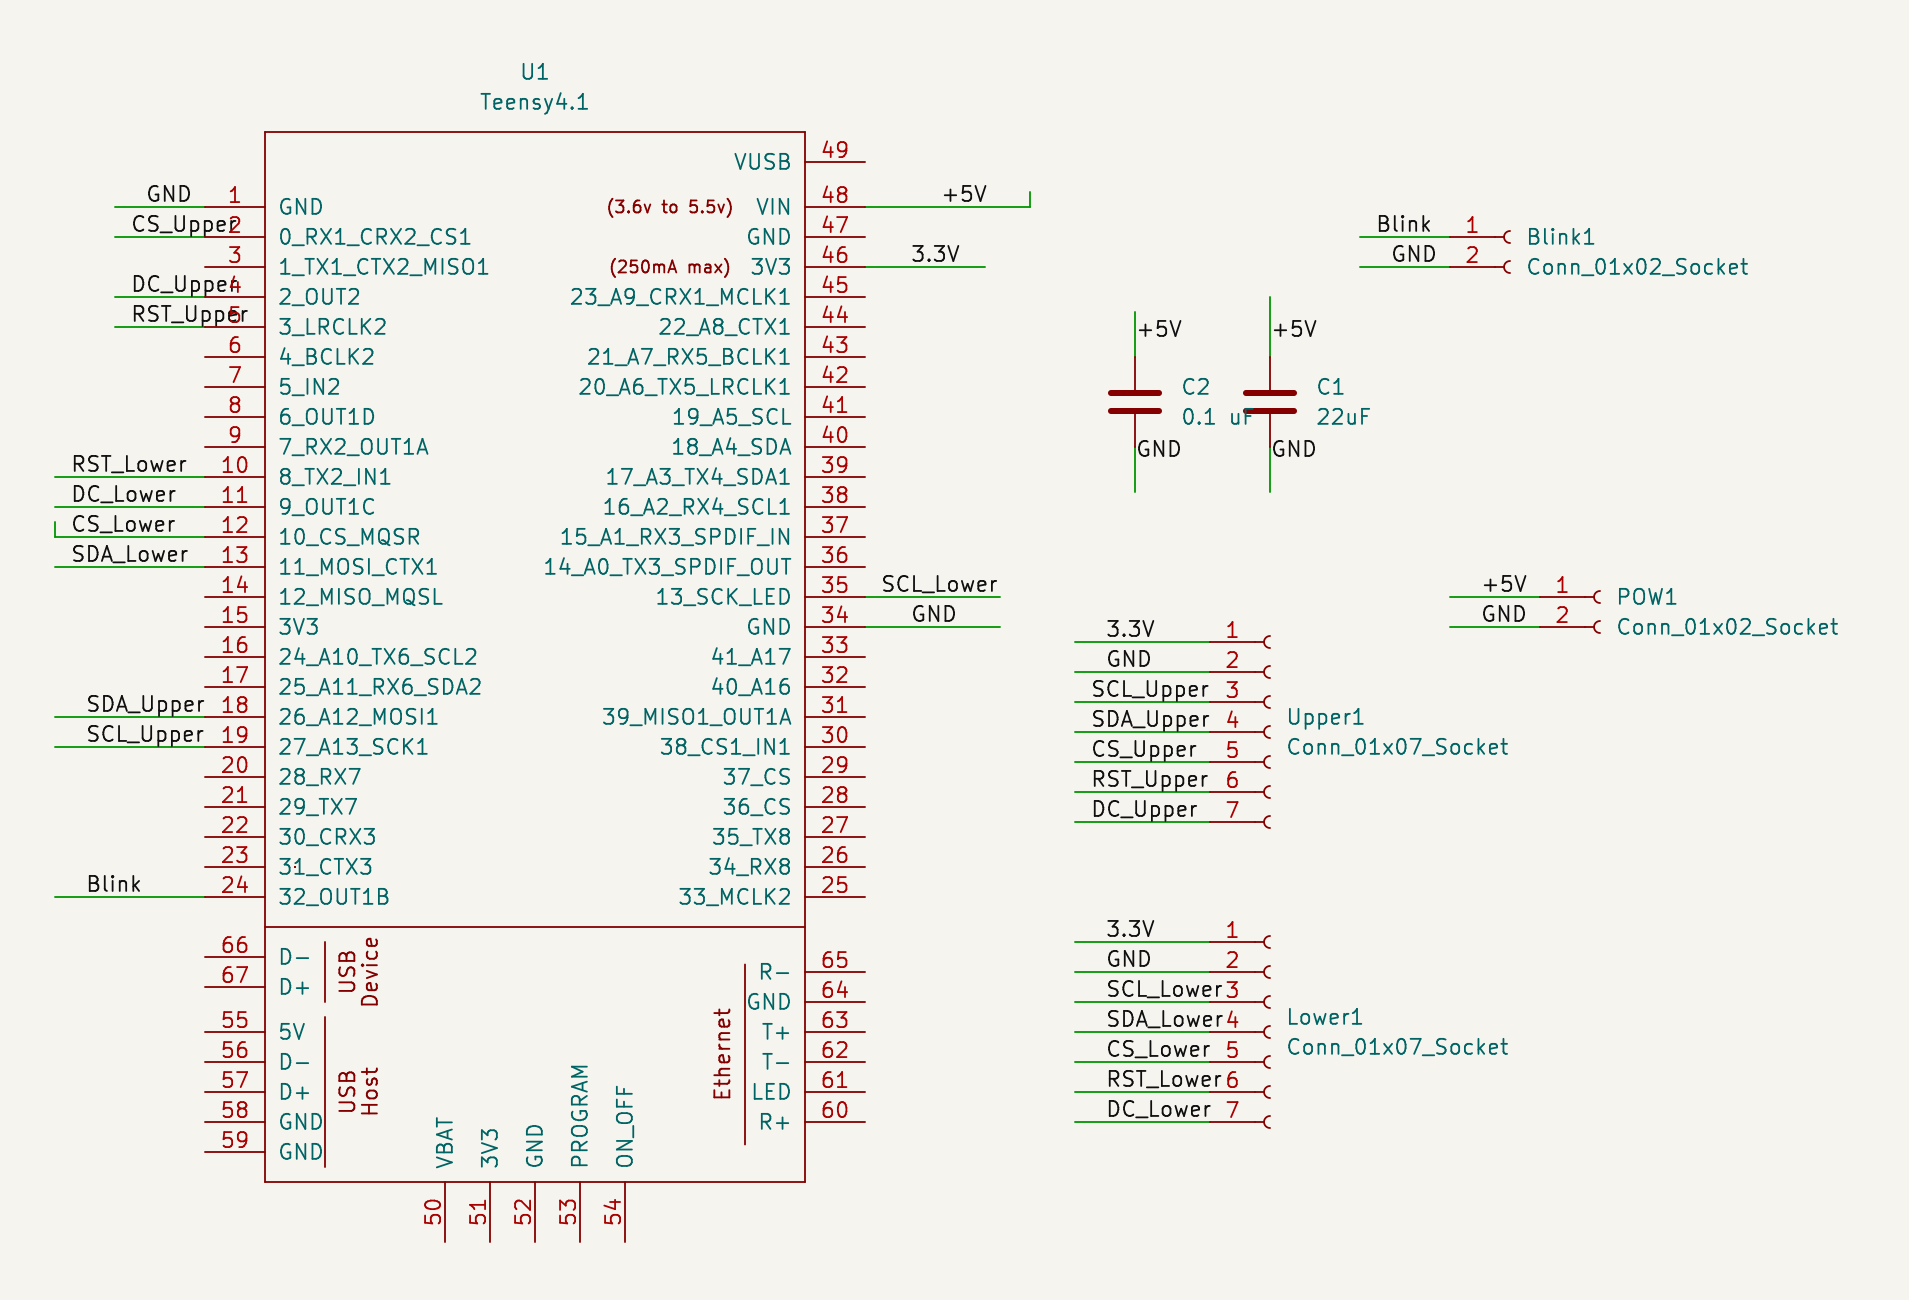The image size is (1909, 1300).
Task: Select SCL_Upper net label at pin 19
Action: click(x=145, y=734)
